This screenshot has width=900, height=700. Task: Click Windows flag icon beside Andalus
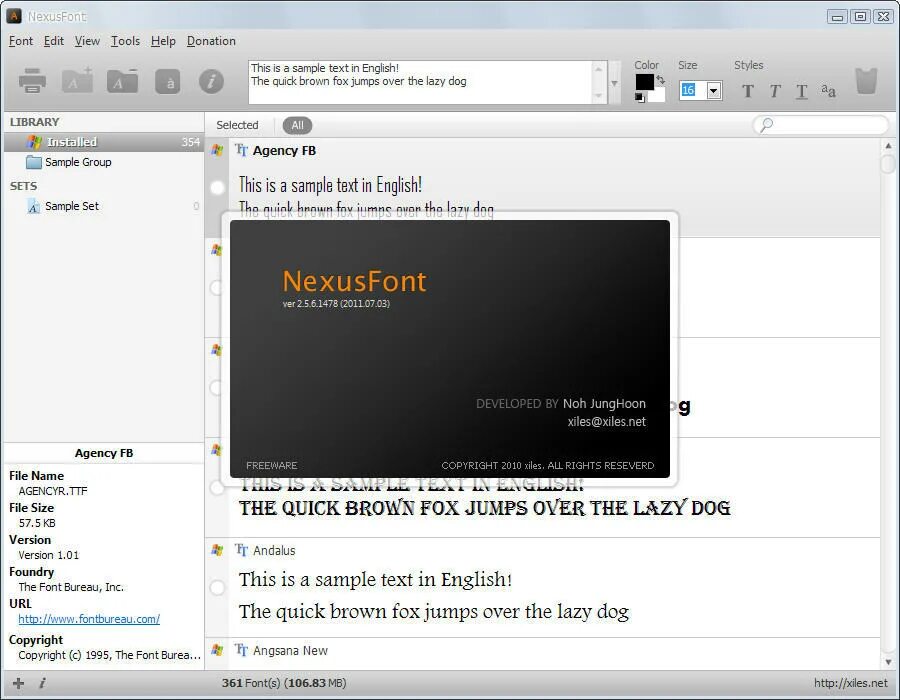[217, 550]
